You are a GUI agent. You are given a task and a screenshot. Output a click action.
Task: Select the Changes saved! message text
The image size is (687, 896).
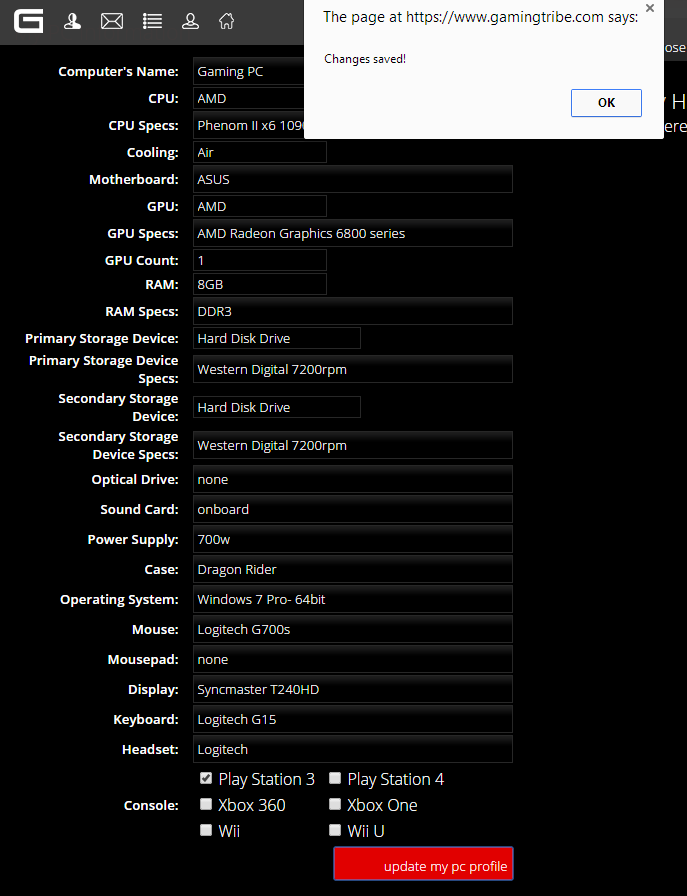(365, 59)
